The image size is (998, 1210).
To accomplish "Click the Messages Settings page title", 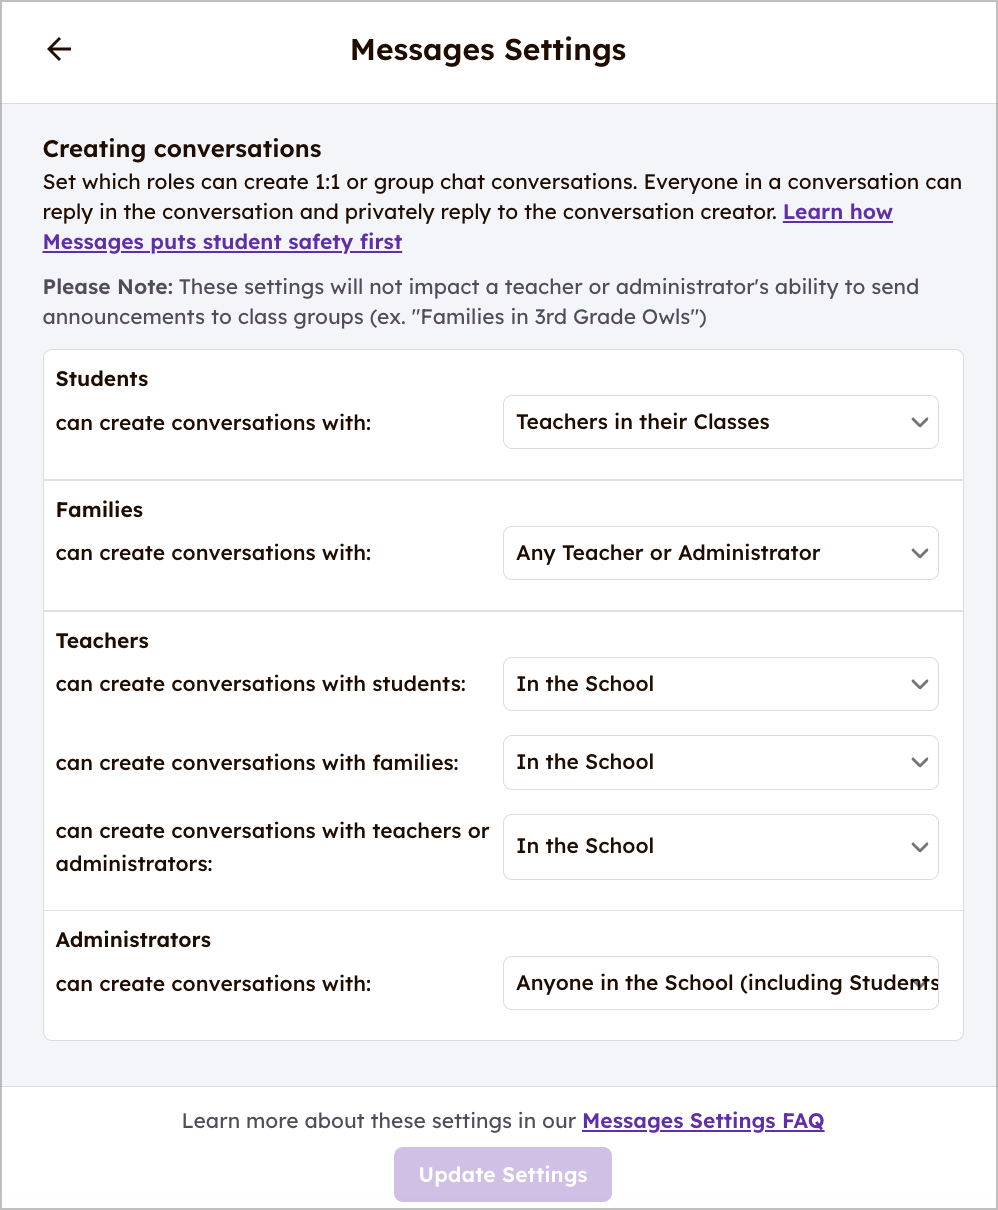I will (x=488, y=50).
